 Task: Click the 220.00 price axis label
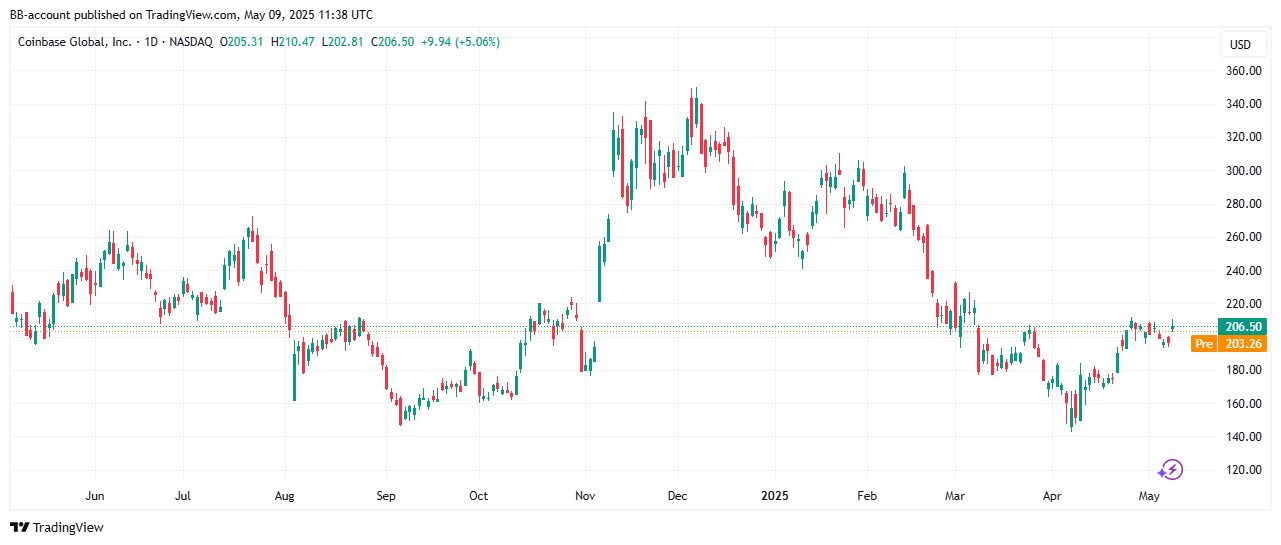pyautogui.click(x=1243, y=304)
